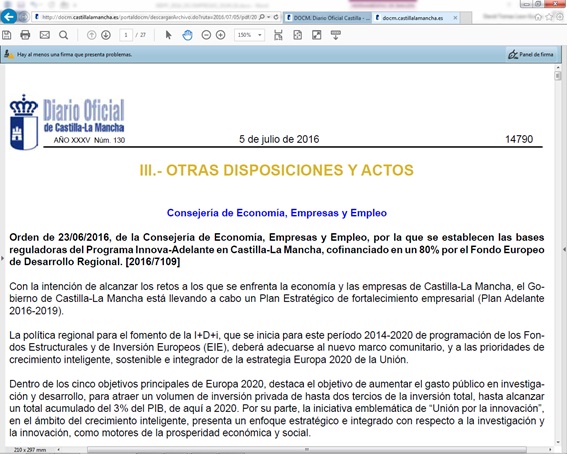Zoom in with the plus button

coord(221,35)
